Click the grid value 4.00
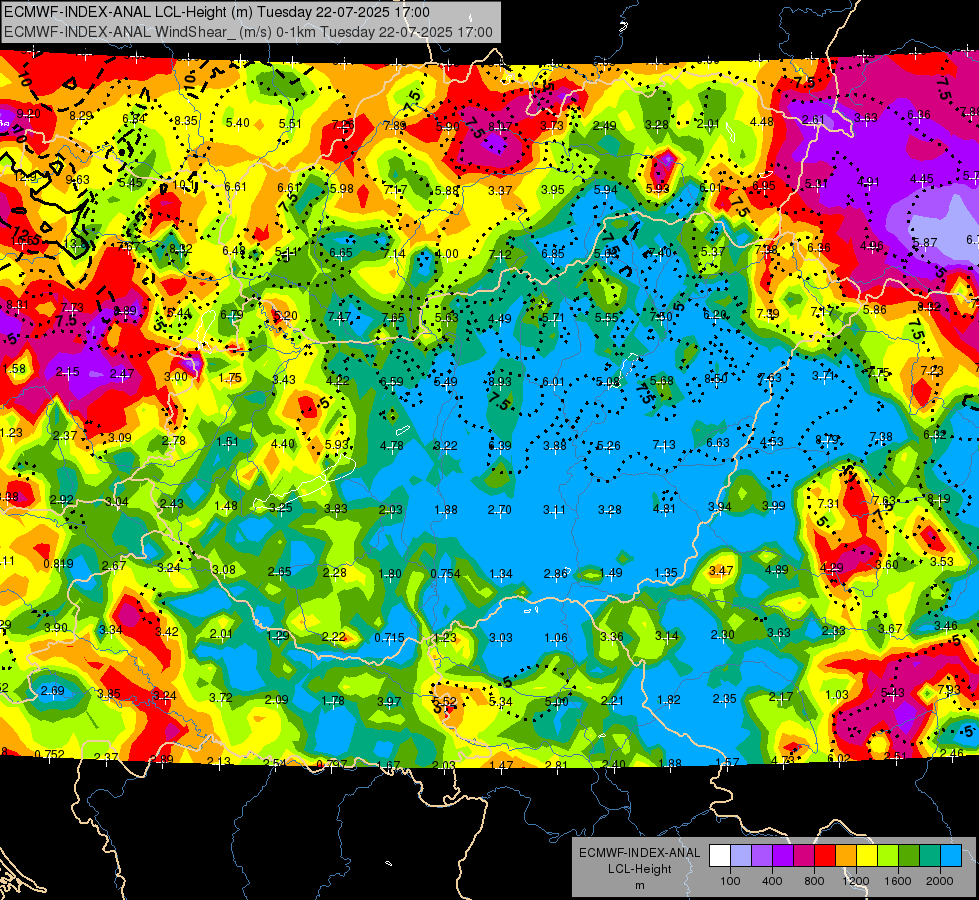Image resolution: width=979 pixels, height=900 pixels. [446, 254]
